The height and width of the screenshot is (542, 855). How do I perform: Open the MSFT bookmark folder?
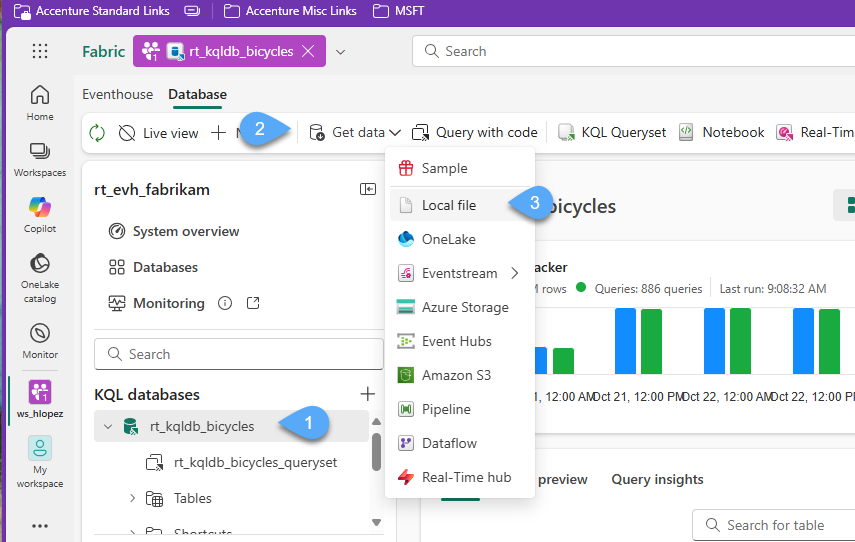[x=399, y=11]
